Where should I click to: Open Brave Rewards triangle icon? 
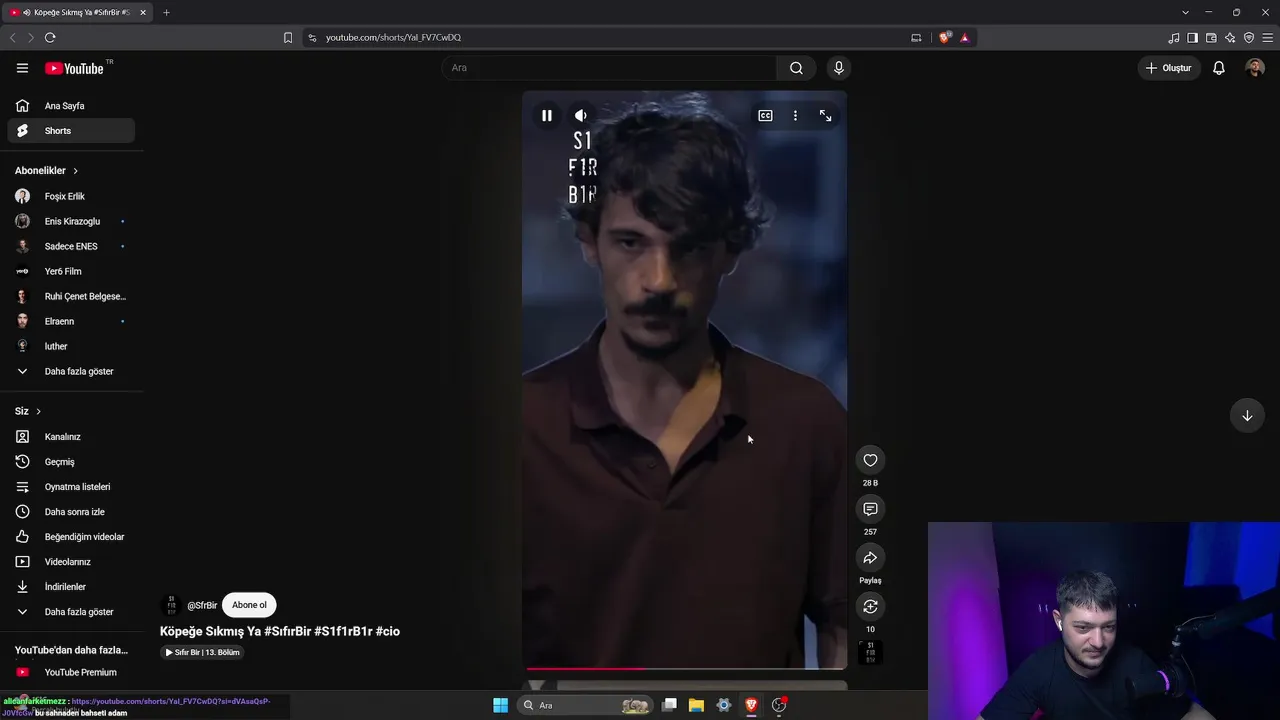coord(965,38)
